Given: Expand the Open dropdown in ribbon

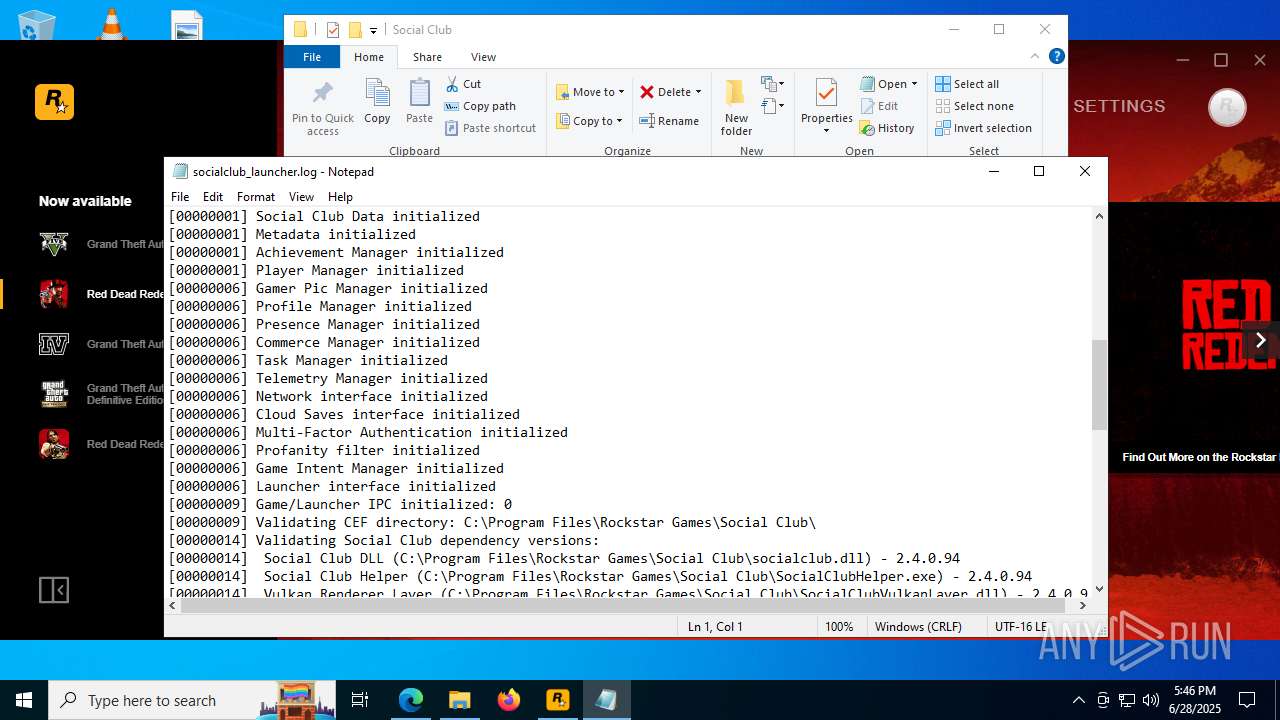Looking at the screenshot, I should [914, 84].
